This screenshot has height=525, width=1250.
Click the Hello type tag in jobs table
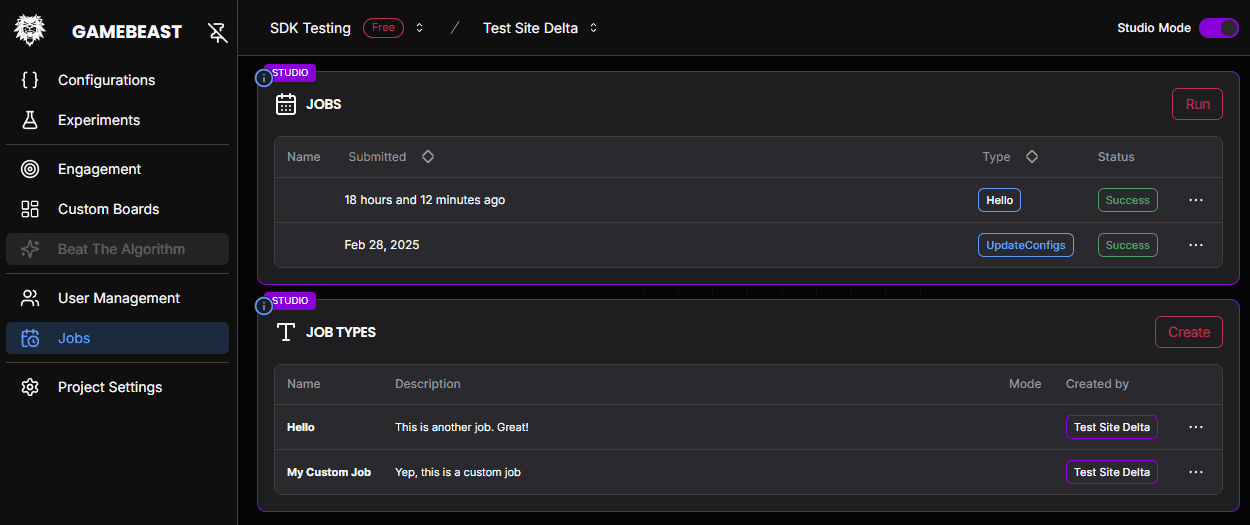(999, 200)
